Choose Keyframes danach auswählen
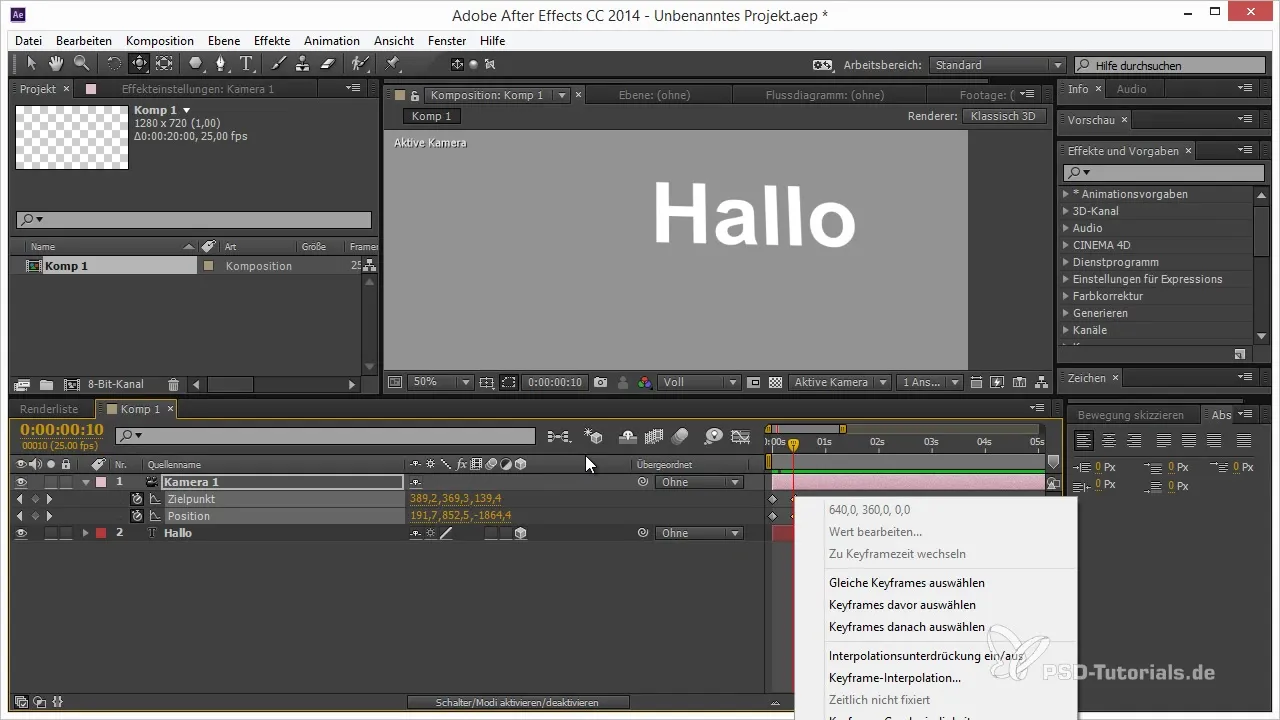Screen dimensions: 1280x720 click(x=907, y=627)
